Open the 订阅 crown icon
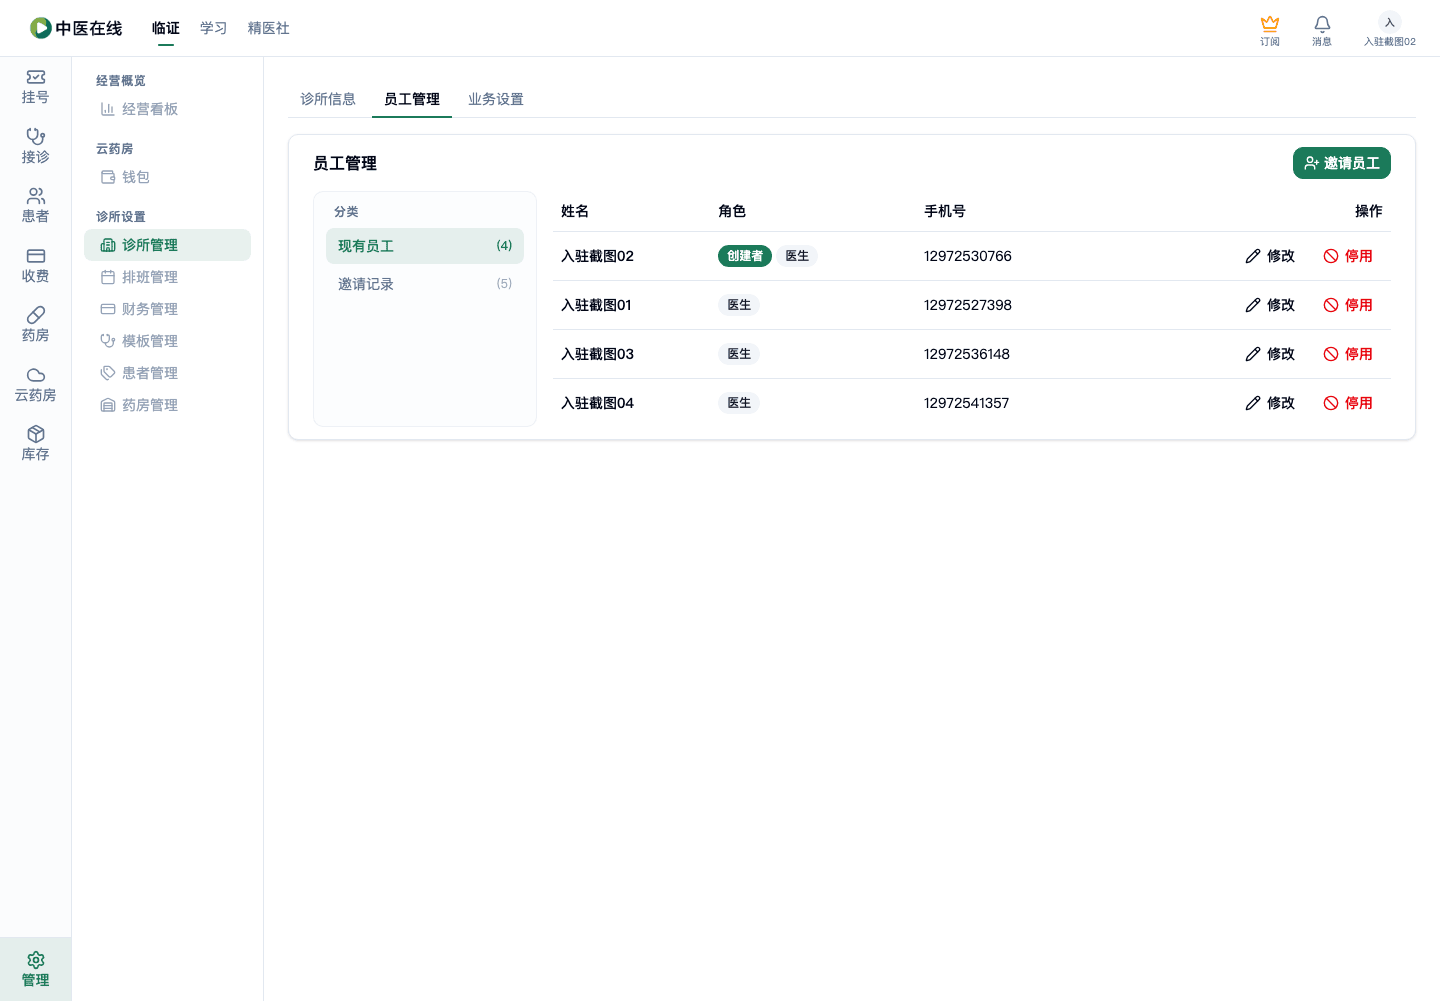The image size is (1440, 1001). point(1270,23)
